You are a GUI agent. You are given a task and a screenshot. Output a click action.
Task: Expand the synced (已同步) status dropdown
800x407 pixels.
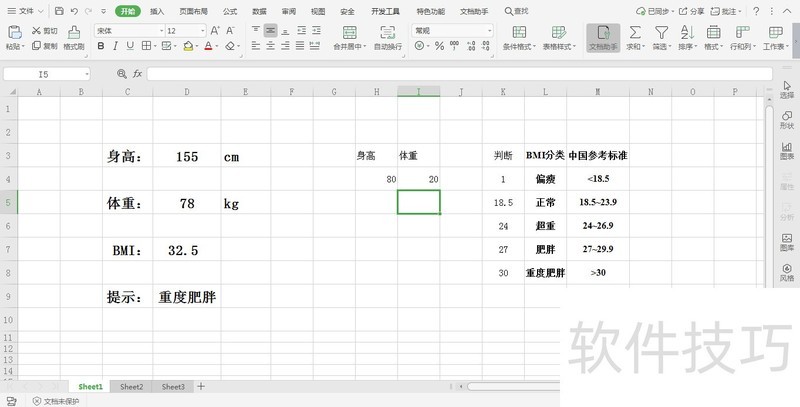[x=673, y=11]
